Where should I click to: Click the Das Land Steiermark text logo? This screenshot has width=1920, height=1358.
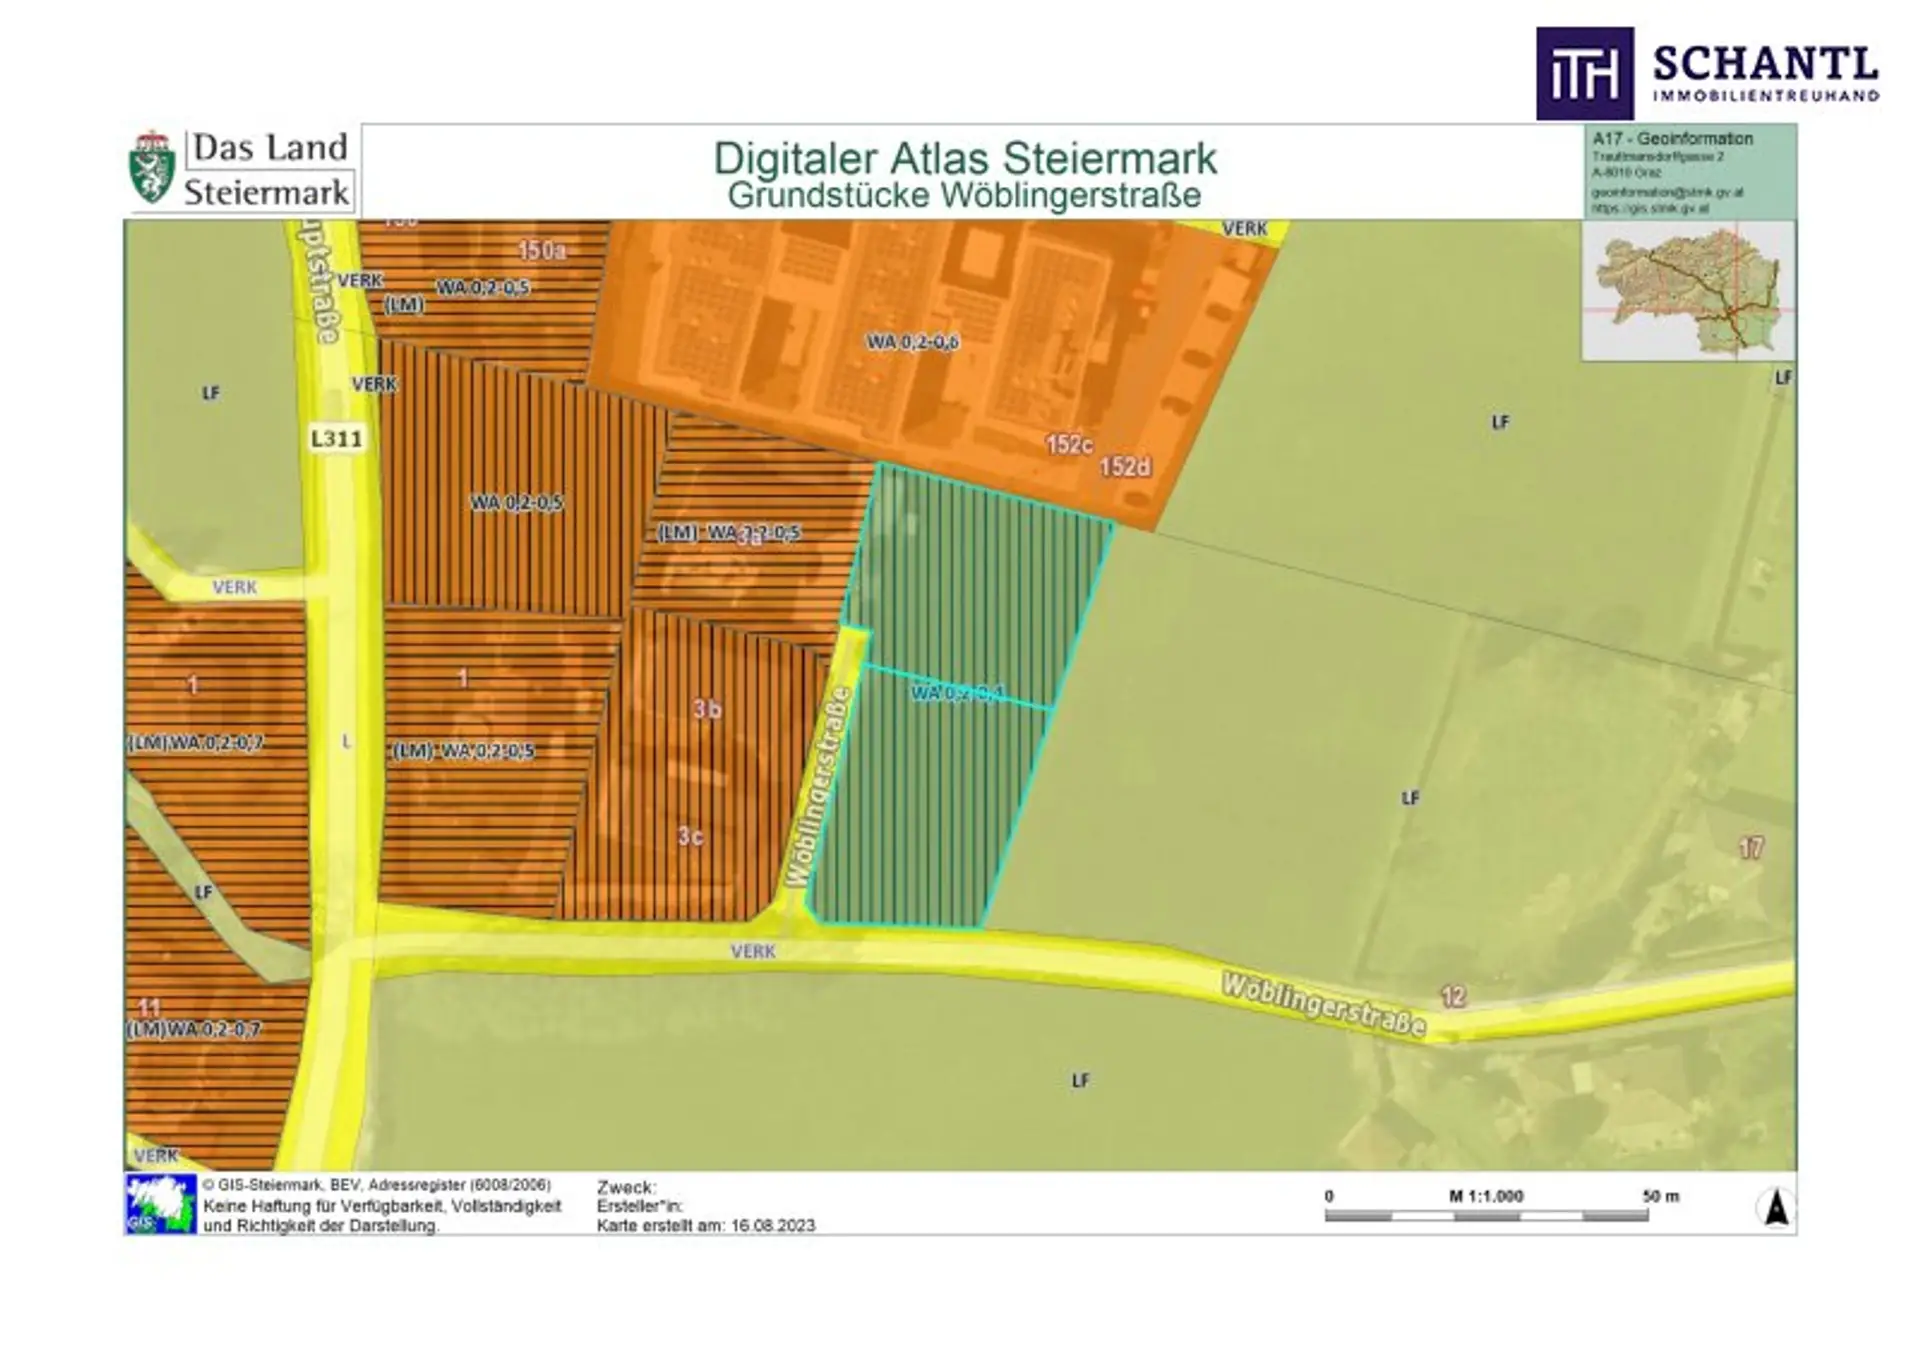pyautogui.click(x=268, y=169)
